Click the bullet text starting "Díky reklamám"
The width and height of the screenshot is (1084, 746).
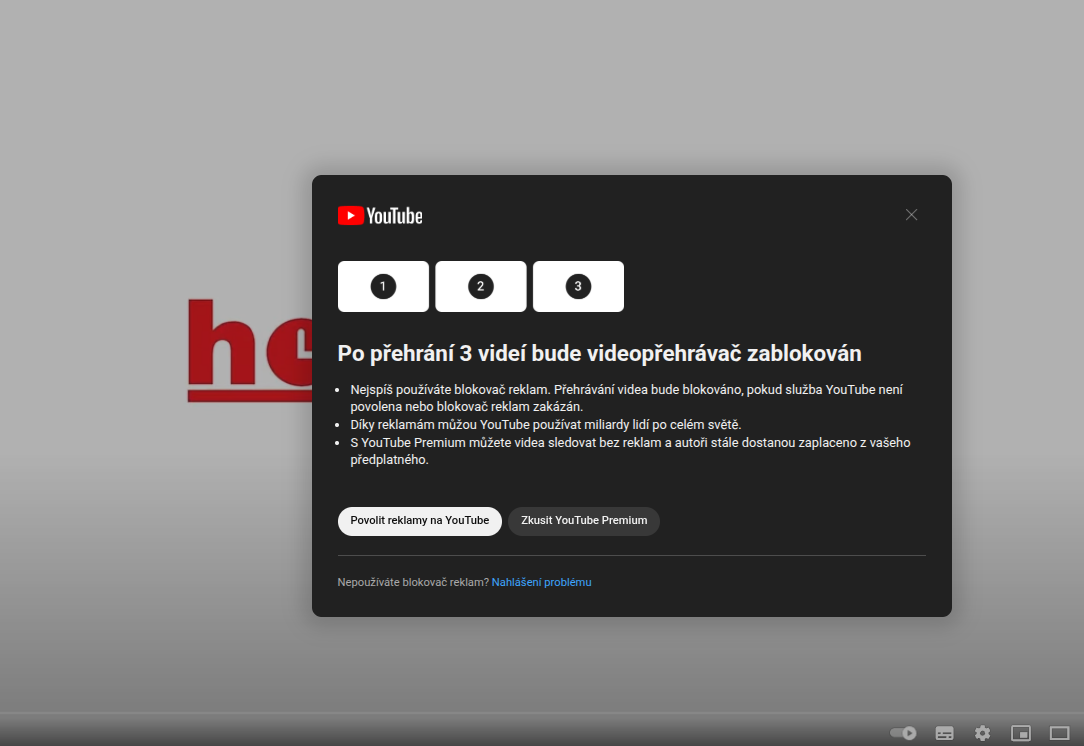click(545, 425)
